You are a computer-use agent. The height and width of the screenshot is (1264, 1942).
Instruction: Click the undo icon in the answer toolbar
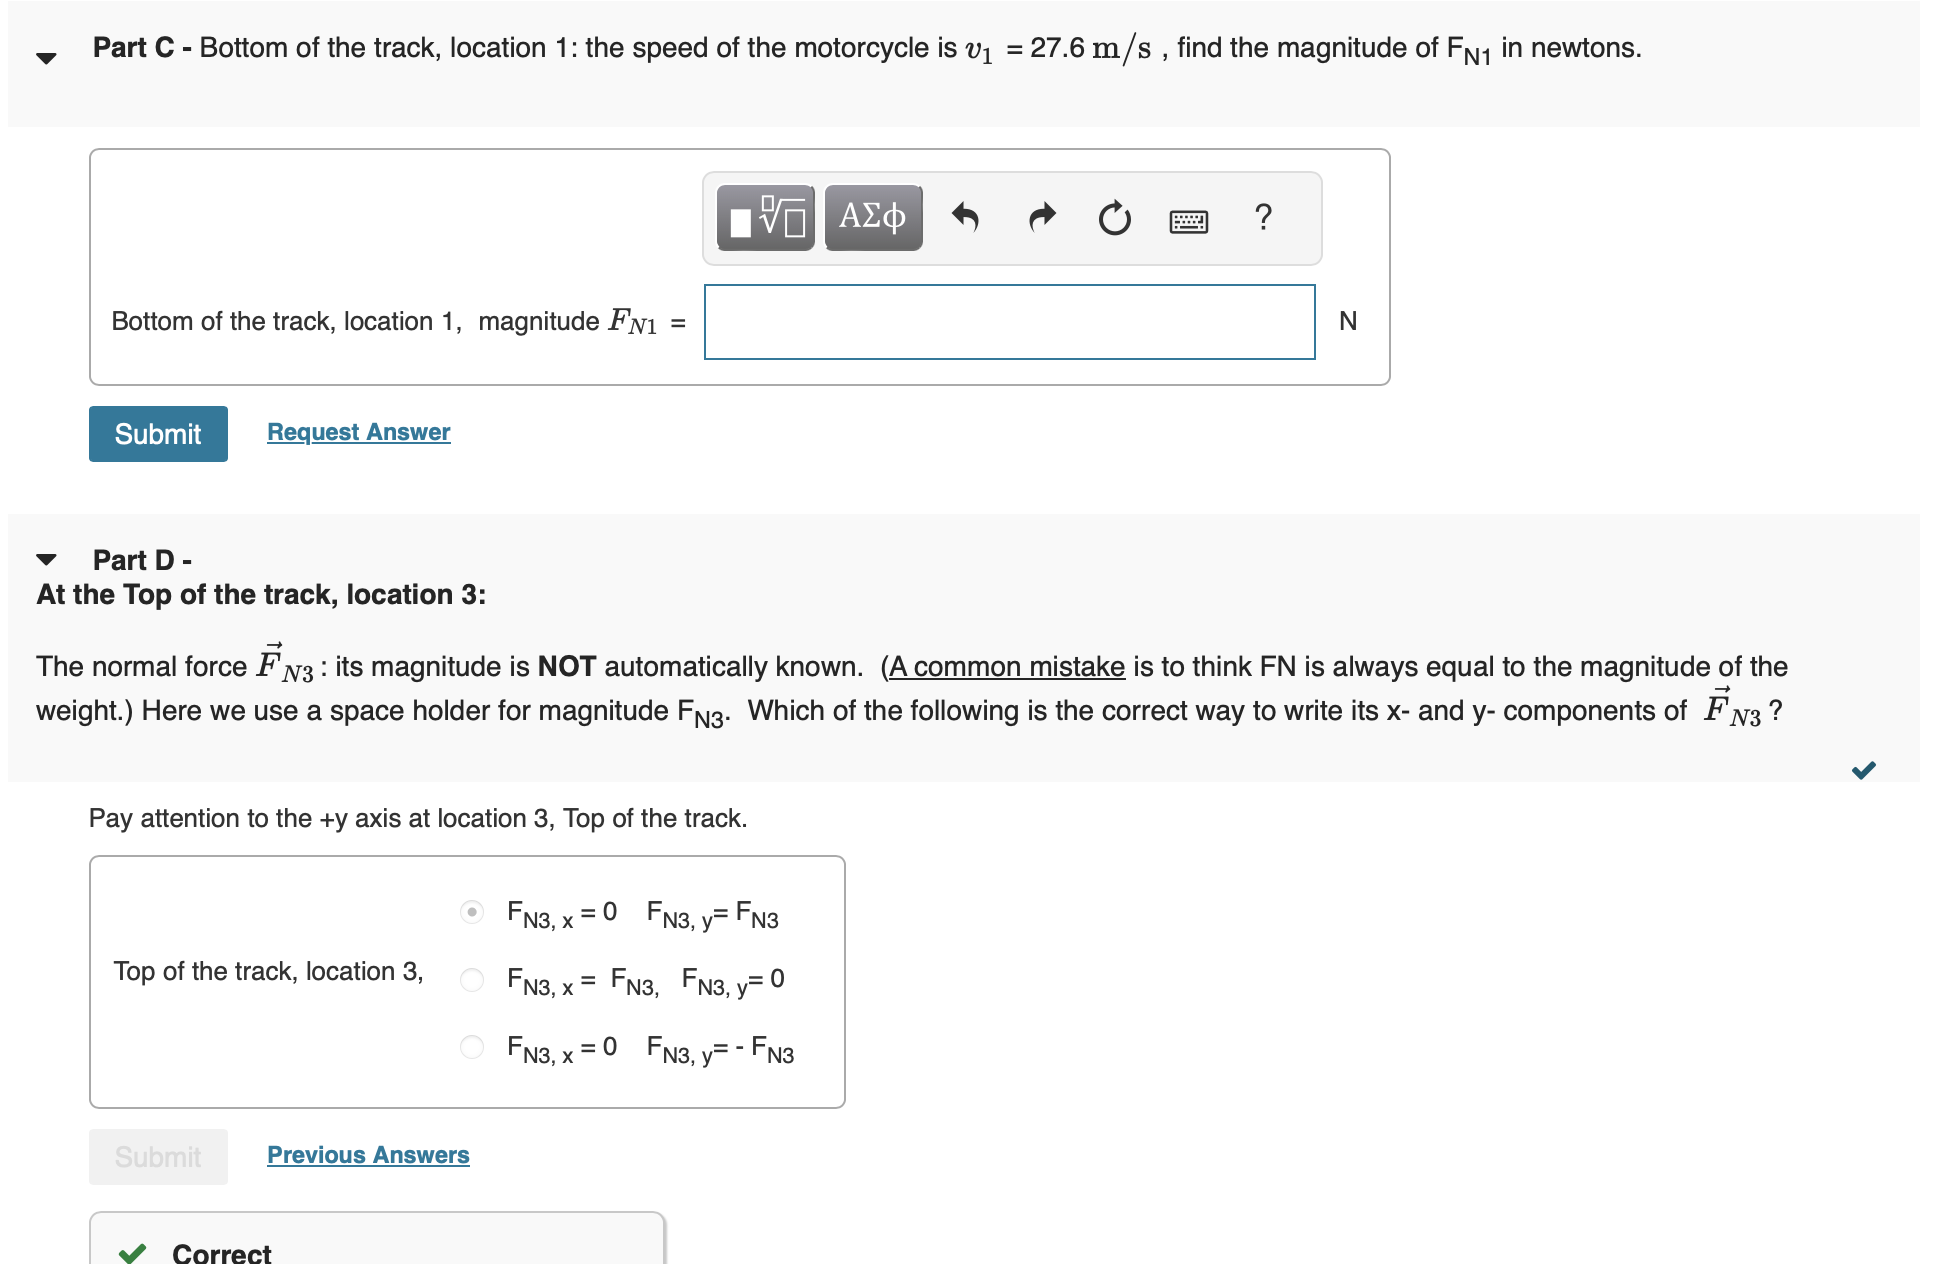click(967, 217)
